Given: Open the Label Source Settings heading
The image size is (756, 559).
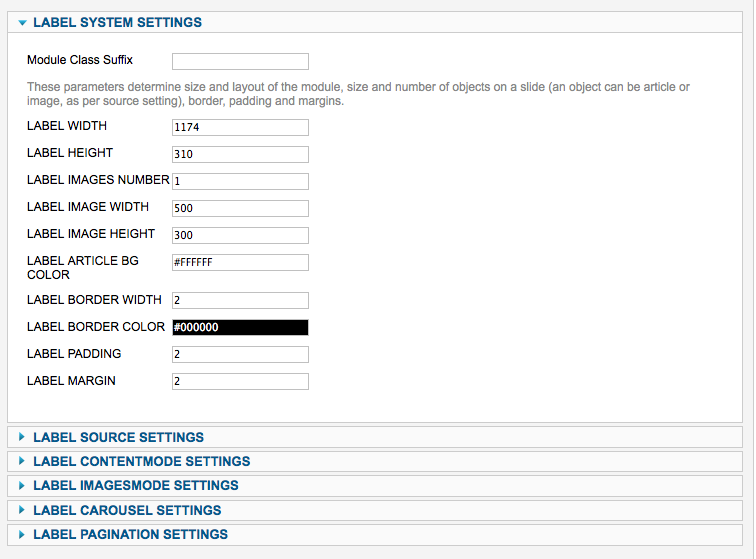Looking at the screenshot, I should (x=119, y=437).
